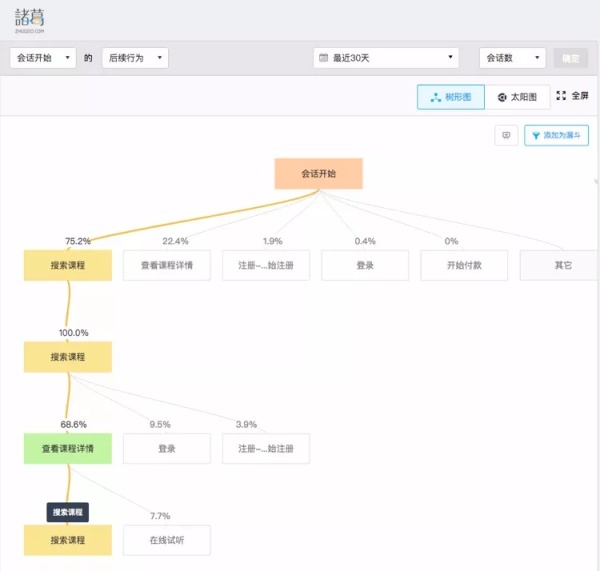Screen dimensions: 600x571
Task: Click the fullscreen 全屏 icon
Action: point(561,96)
